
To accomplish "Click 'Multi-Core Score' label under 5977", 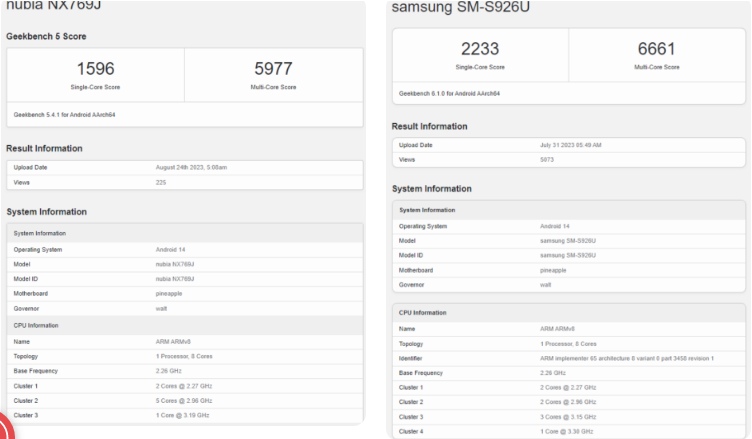I will (x=273, y=87).
